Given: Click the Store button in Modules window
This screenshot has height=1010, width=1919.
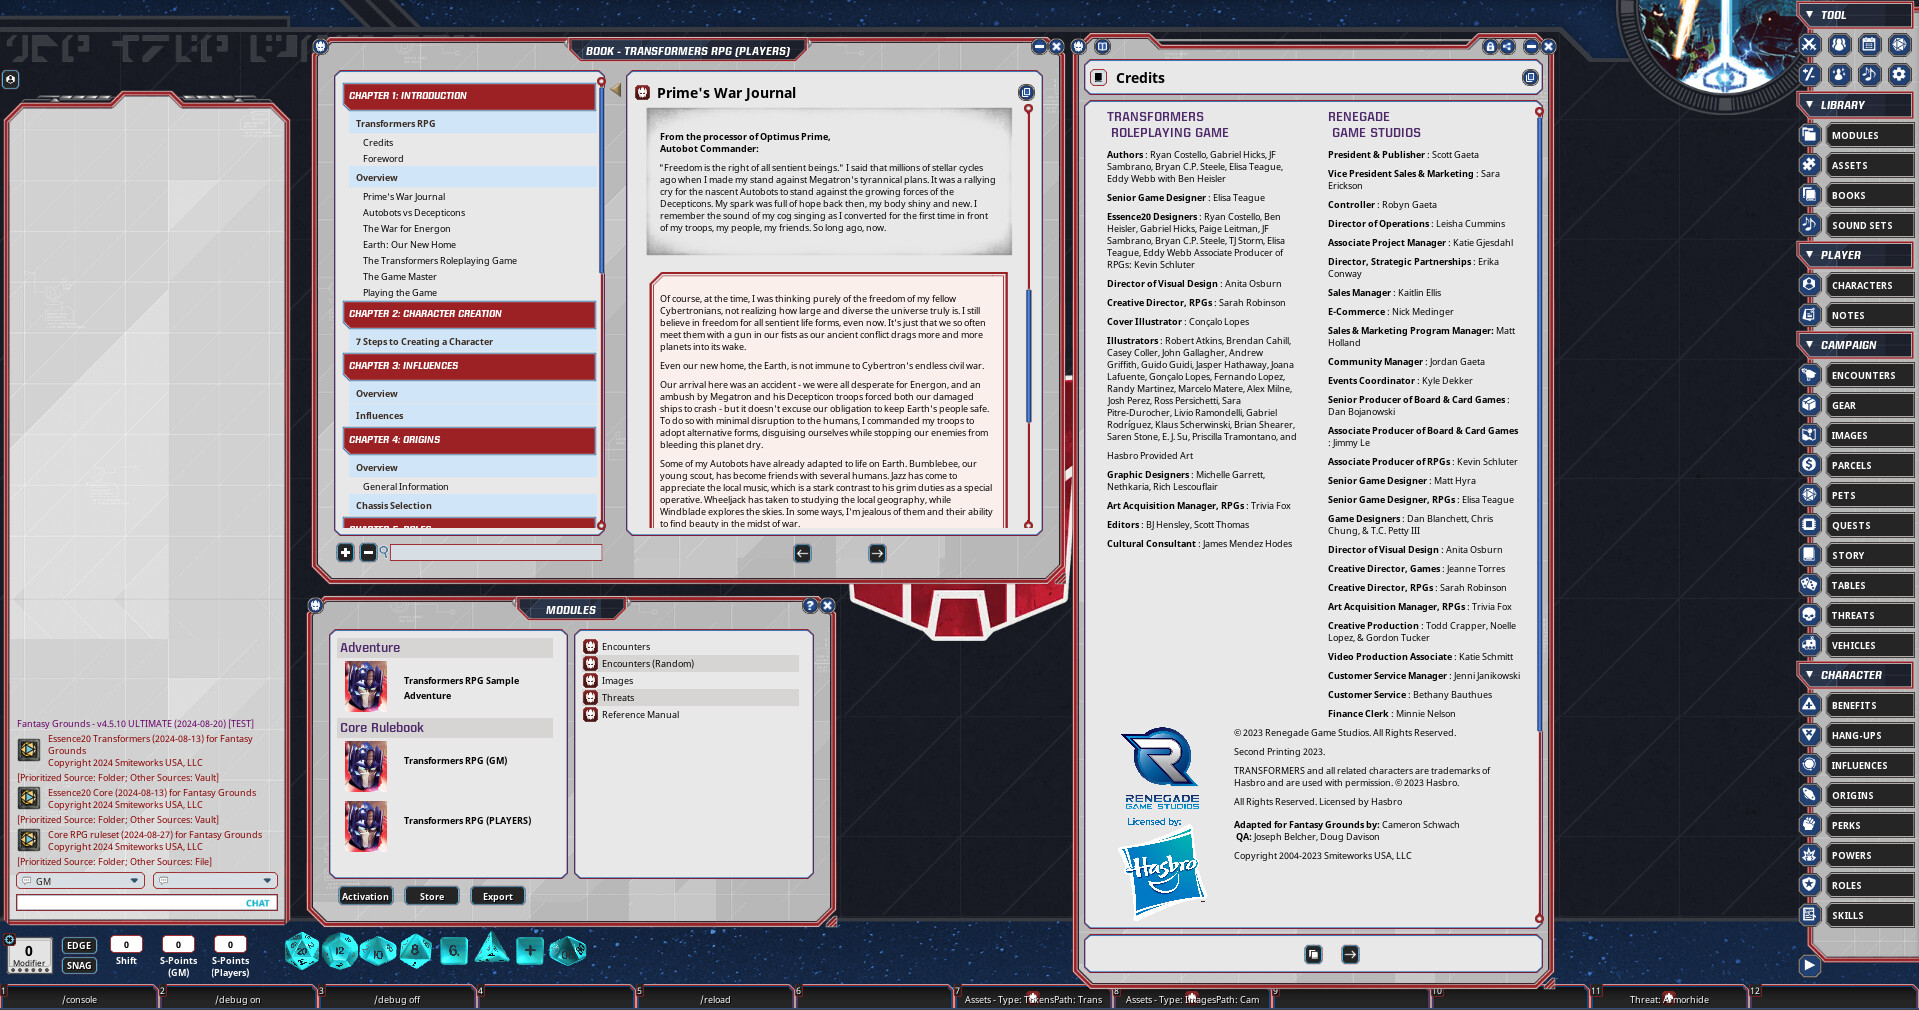Looking at the screenshot, I should pos(431,895).
